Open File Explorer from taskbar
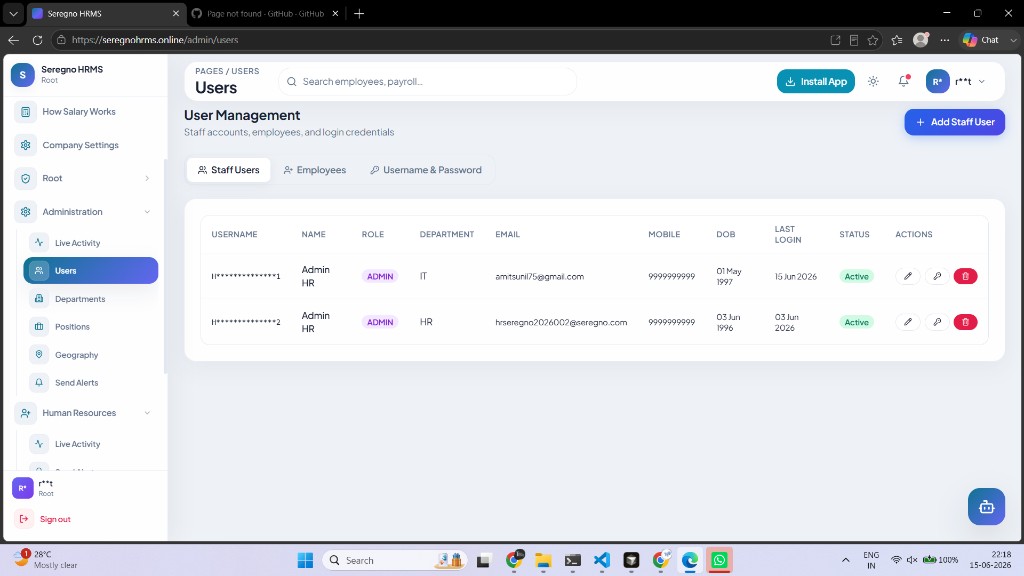 [x=543, y=560]
